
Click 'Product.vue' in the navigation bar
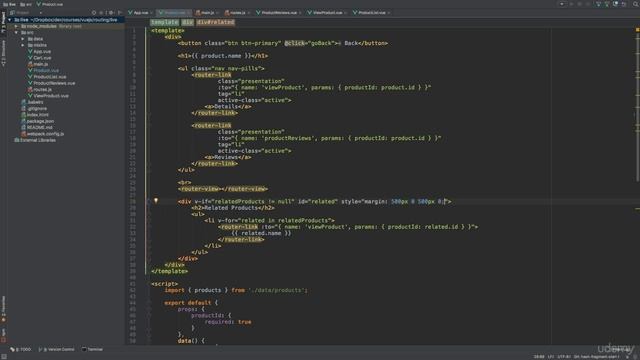coord(49,4)
